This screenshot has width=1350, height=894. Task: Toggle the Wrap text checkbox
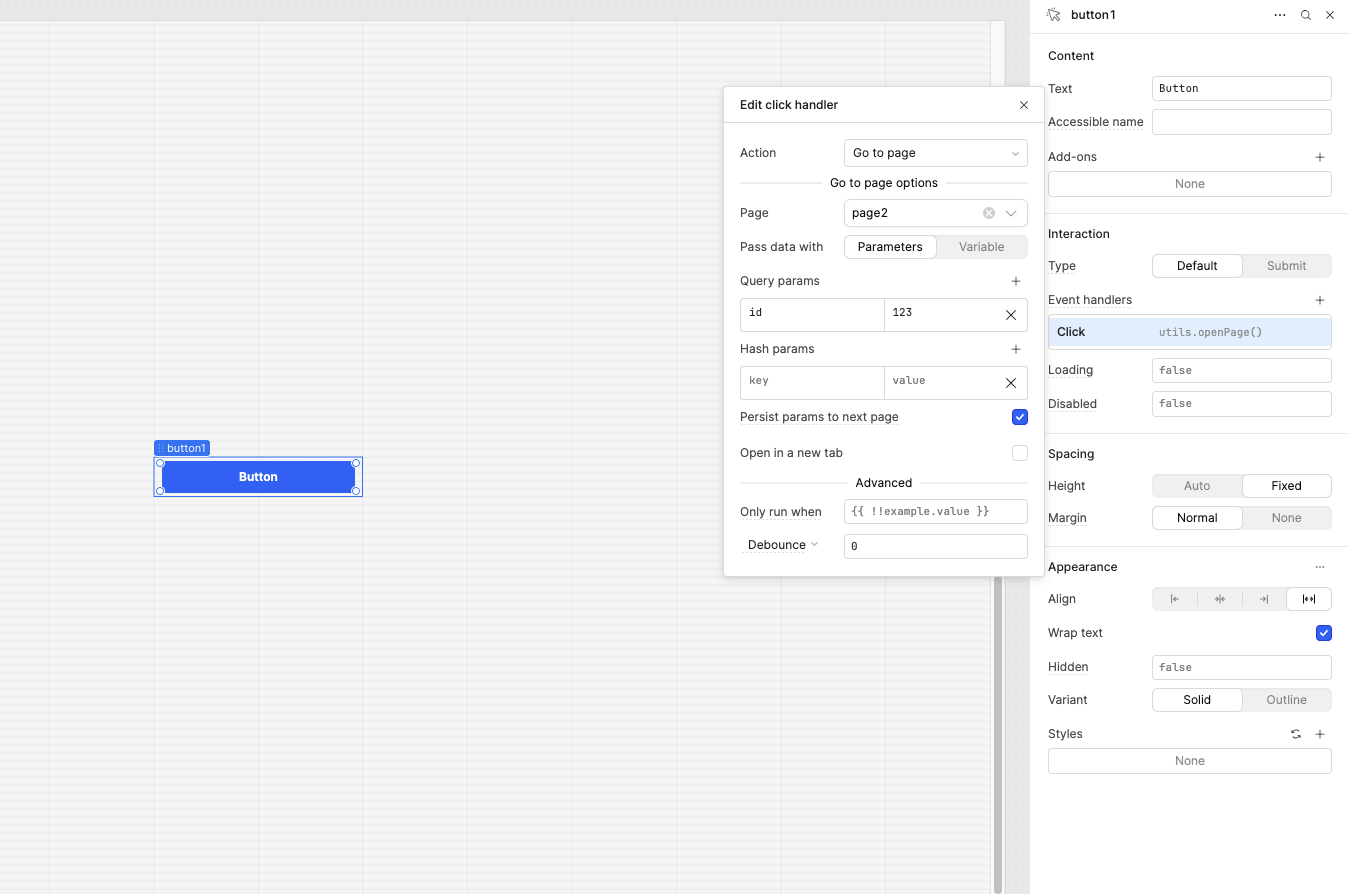tap(1324, 633)
